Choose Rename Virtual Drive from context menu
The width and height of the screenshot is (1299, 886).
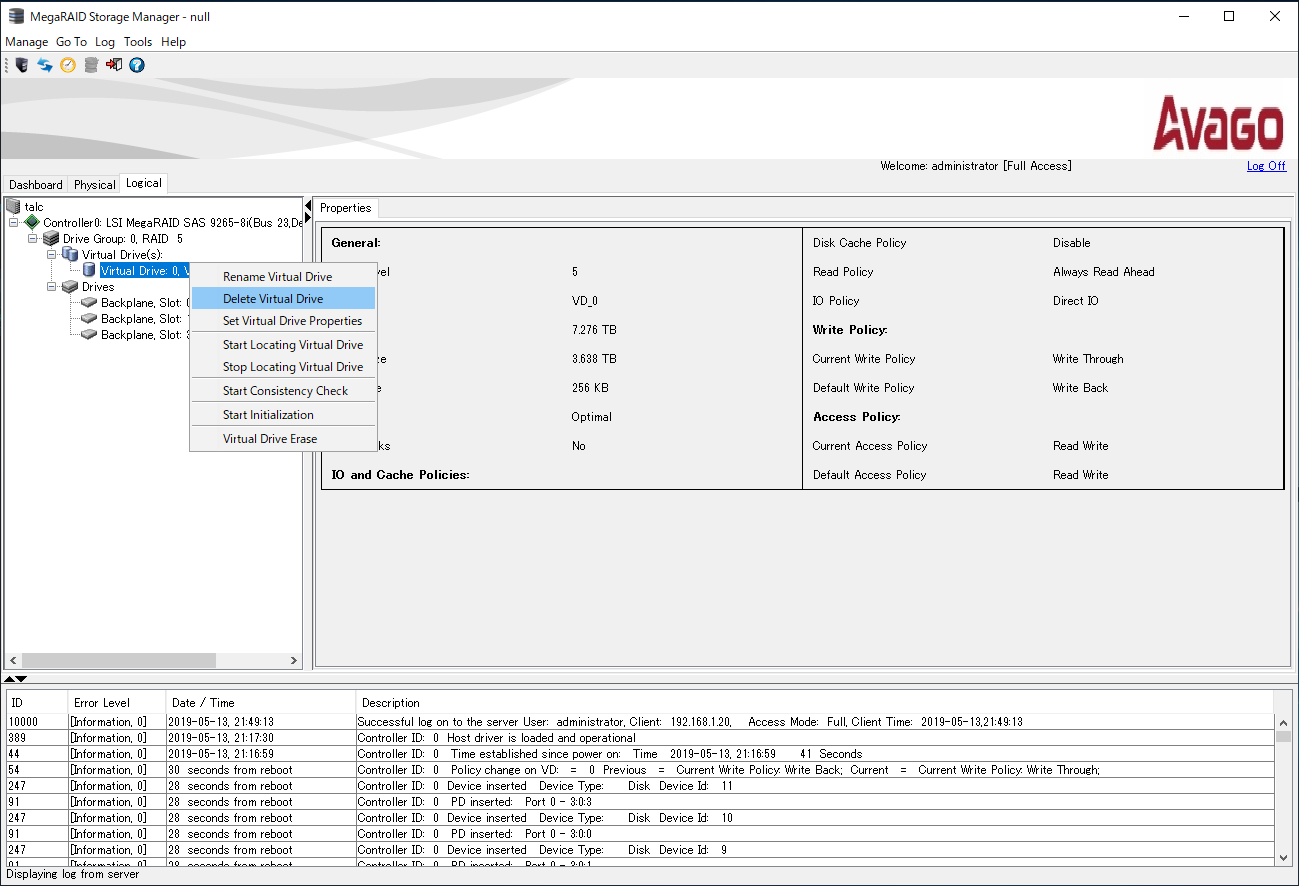coord(283,277)
